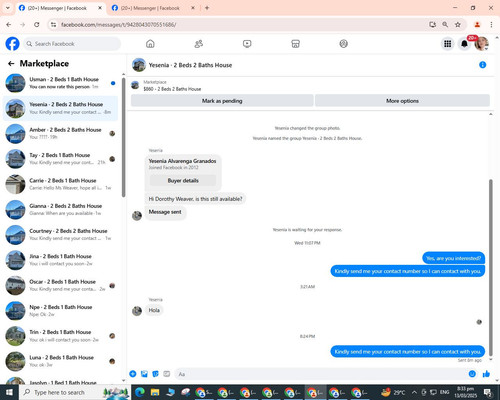The height and width of the screenshot is (400, 500).
Task: Attach a photo using image icon
Action: pyautogui.click(x=144, y=374)
